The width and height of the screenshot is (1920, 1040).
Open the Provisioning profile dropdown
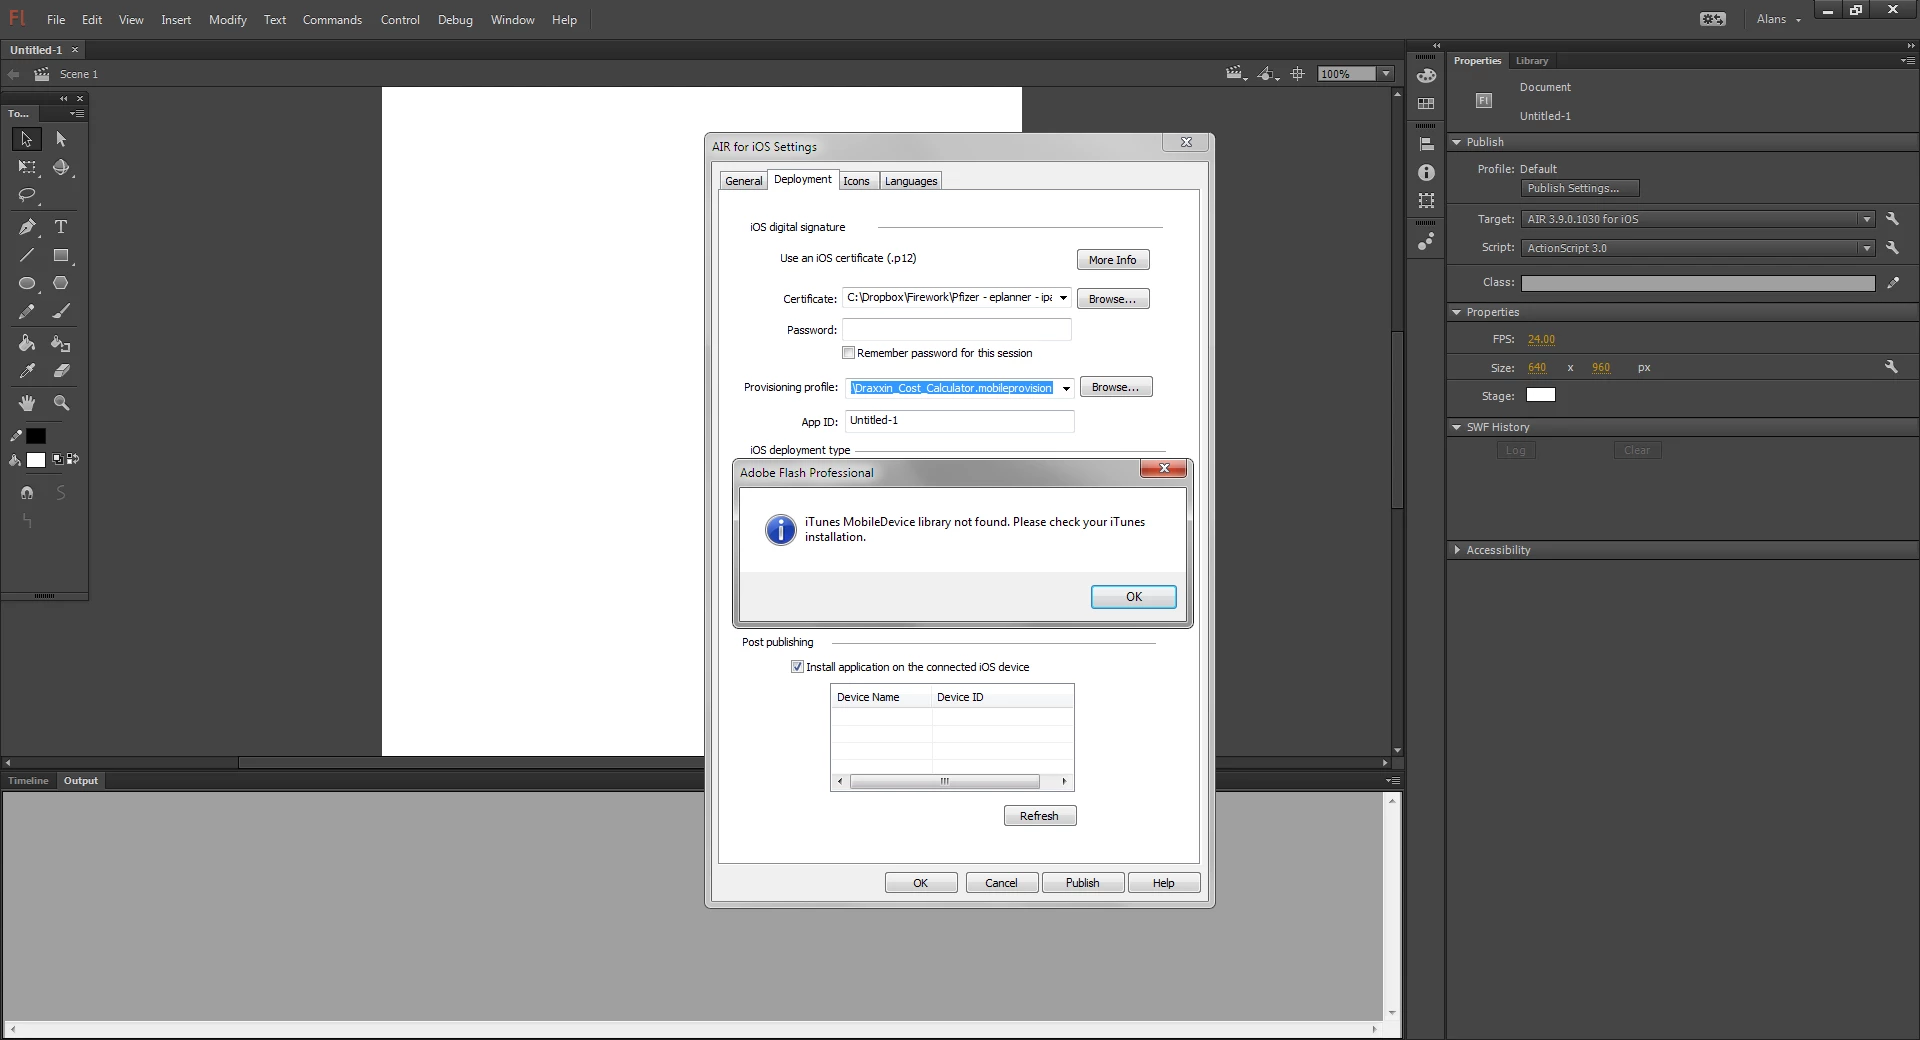click(x=1067, y=388)
